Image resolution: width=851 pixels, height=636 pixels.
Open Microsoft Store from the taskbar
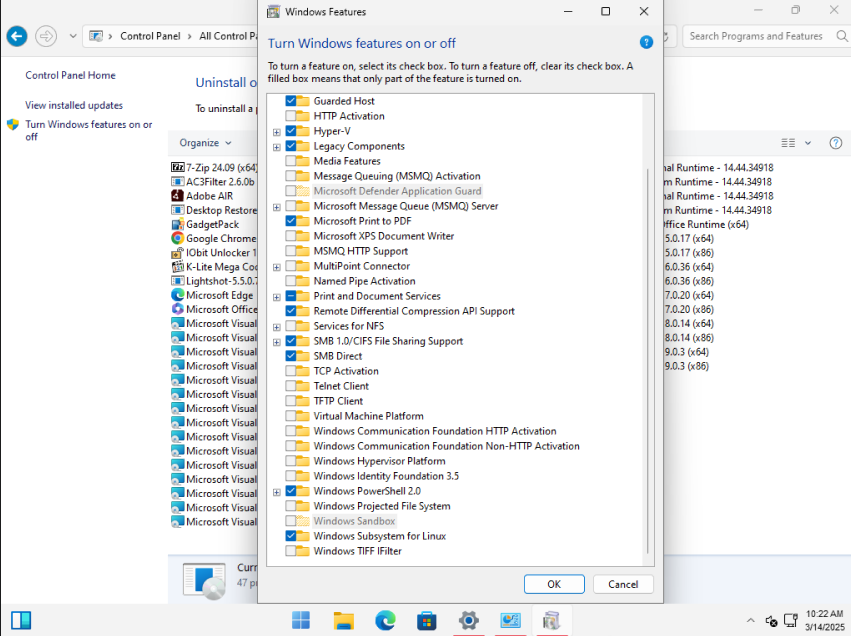427,620
